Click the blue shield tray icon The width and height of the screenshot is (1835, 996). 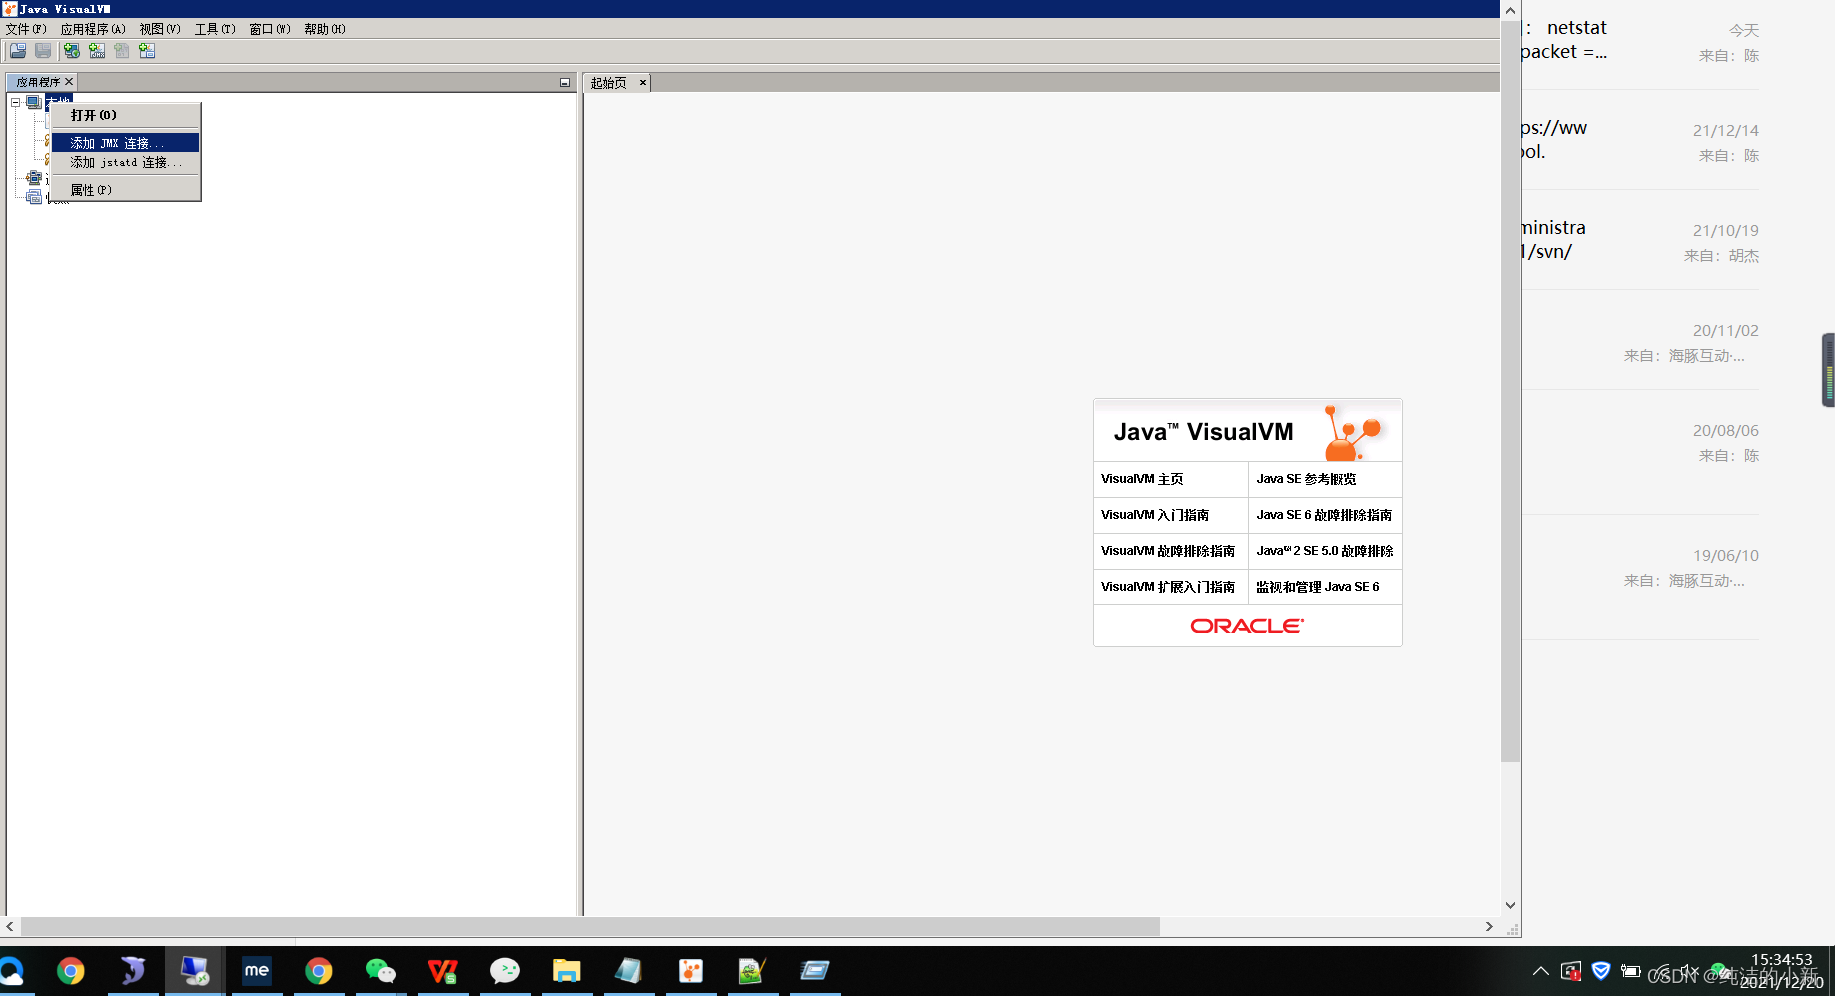tap(1601, 971)
